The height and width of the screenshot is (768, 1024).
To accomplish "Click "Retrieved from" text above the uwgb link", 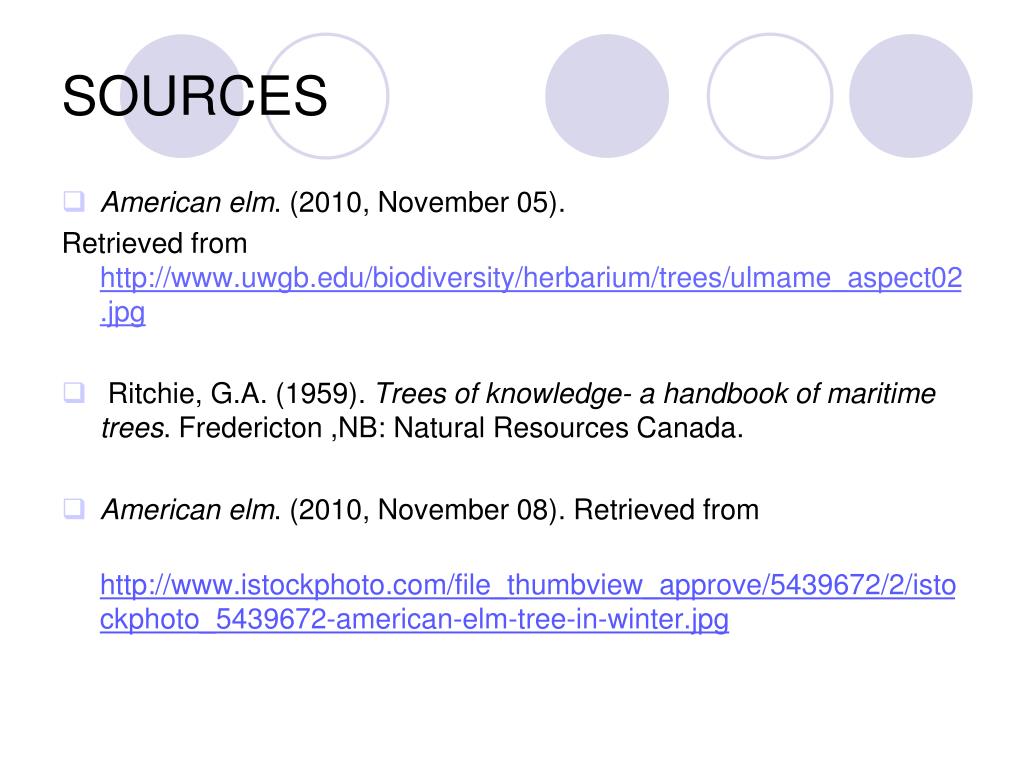I will (155, 244).
